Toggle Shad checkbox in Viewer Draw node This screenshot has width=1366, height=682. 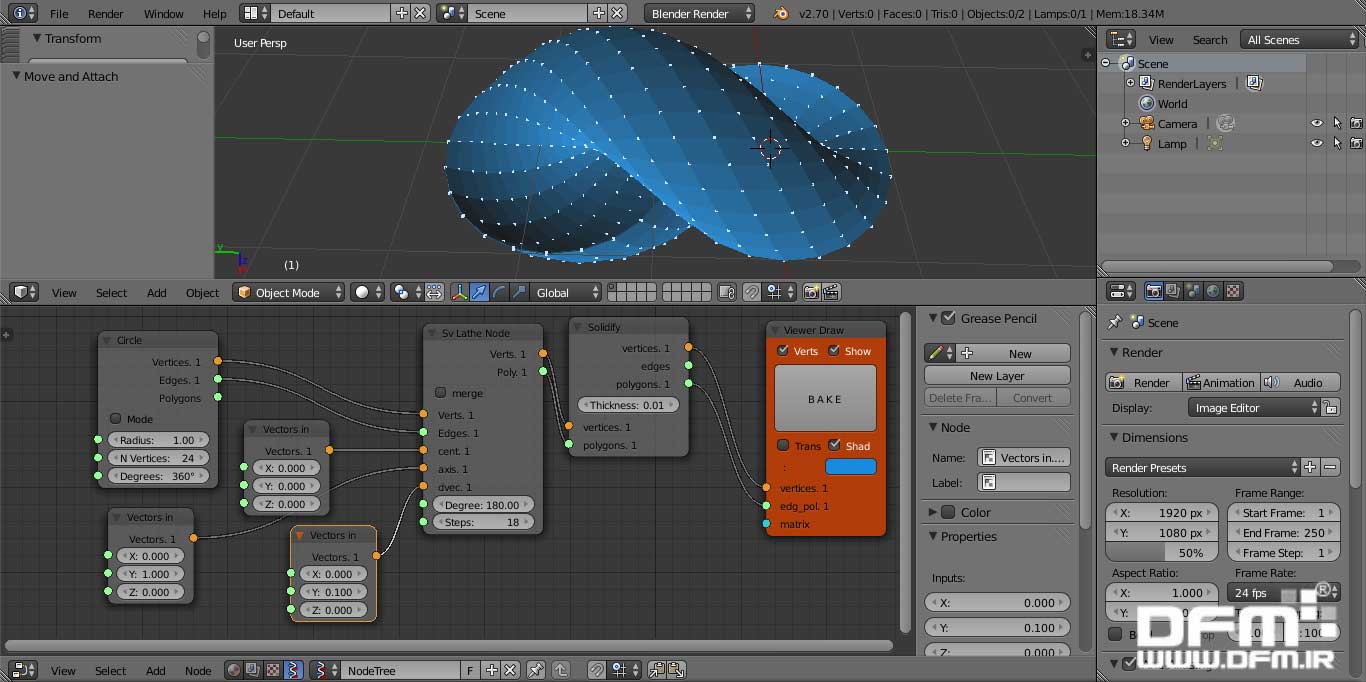coord(834,446)
